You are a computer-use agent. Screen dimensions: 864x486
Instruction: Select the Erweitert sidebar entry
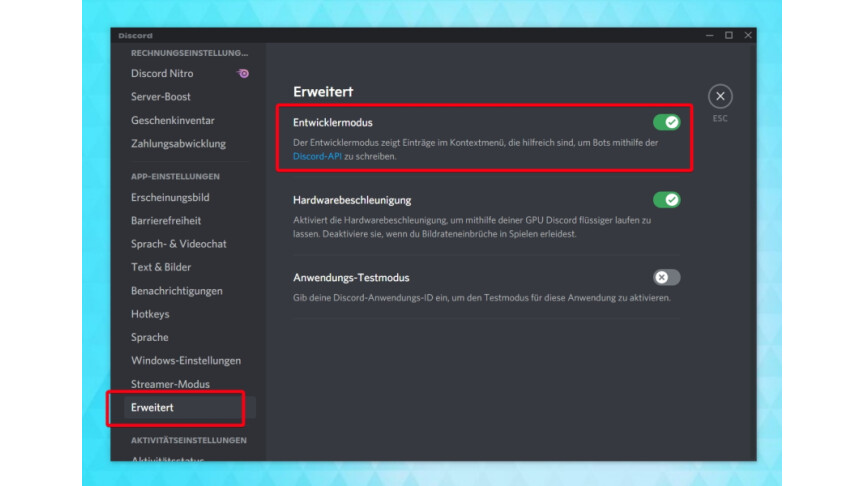pos(190,407)
